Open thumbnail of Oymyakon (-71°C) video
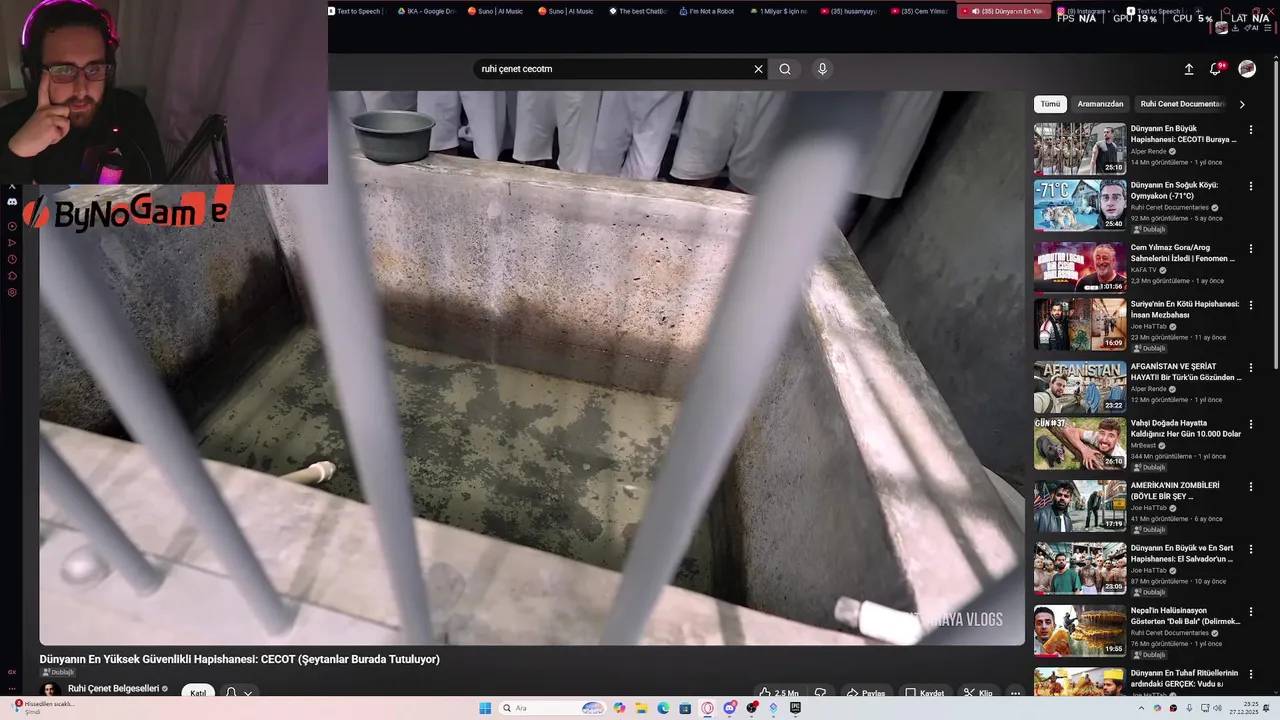The height and width of the screenshot is (720, 1280). pos(1080,205)
